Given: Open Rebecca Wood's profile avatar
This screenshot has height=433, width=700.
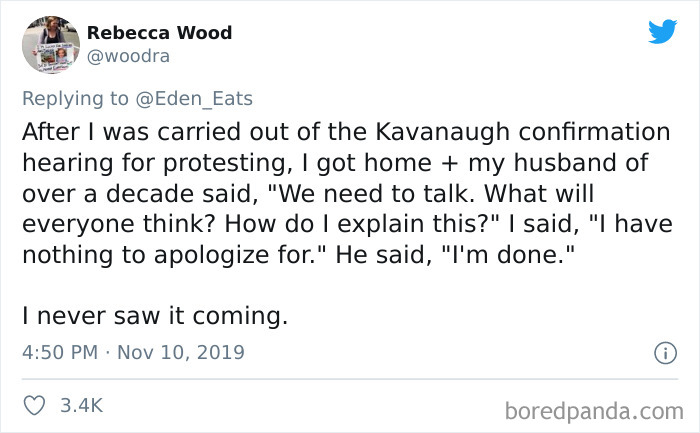Looking at the screenshot, I should tap(49, 45).
